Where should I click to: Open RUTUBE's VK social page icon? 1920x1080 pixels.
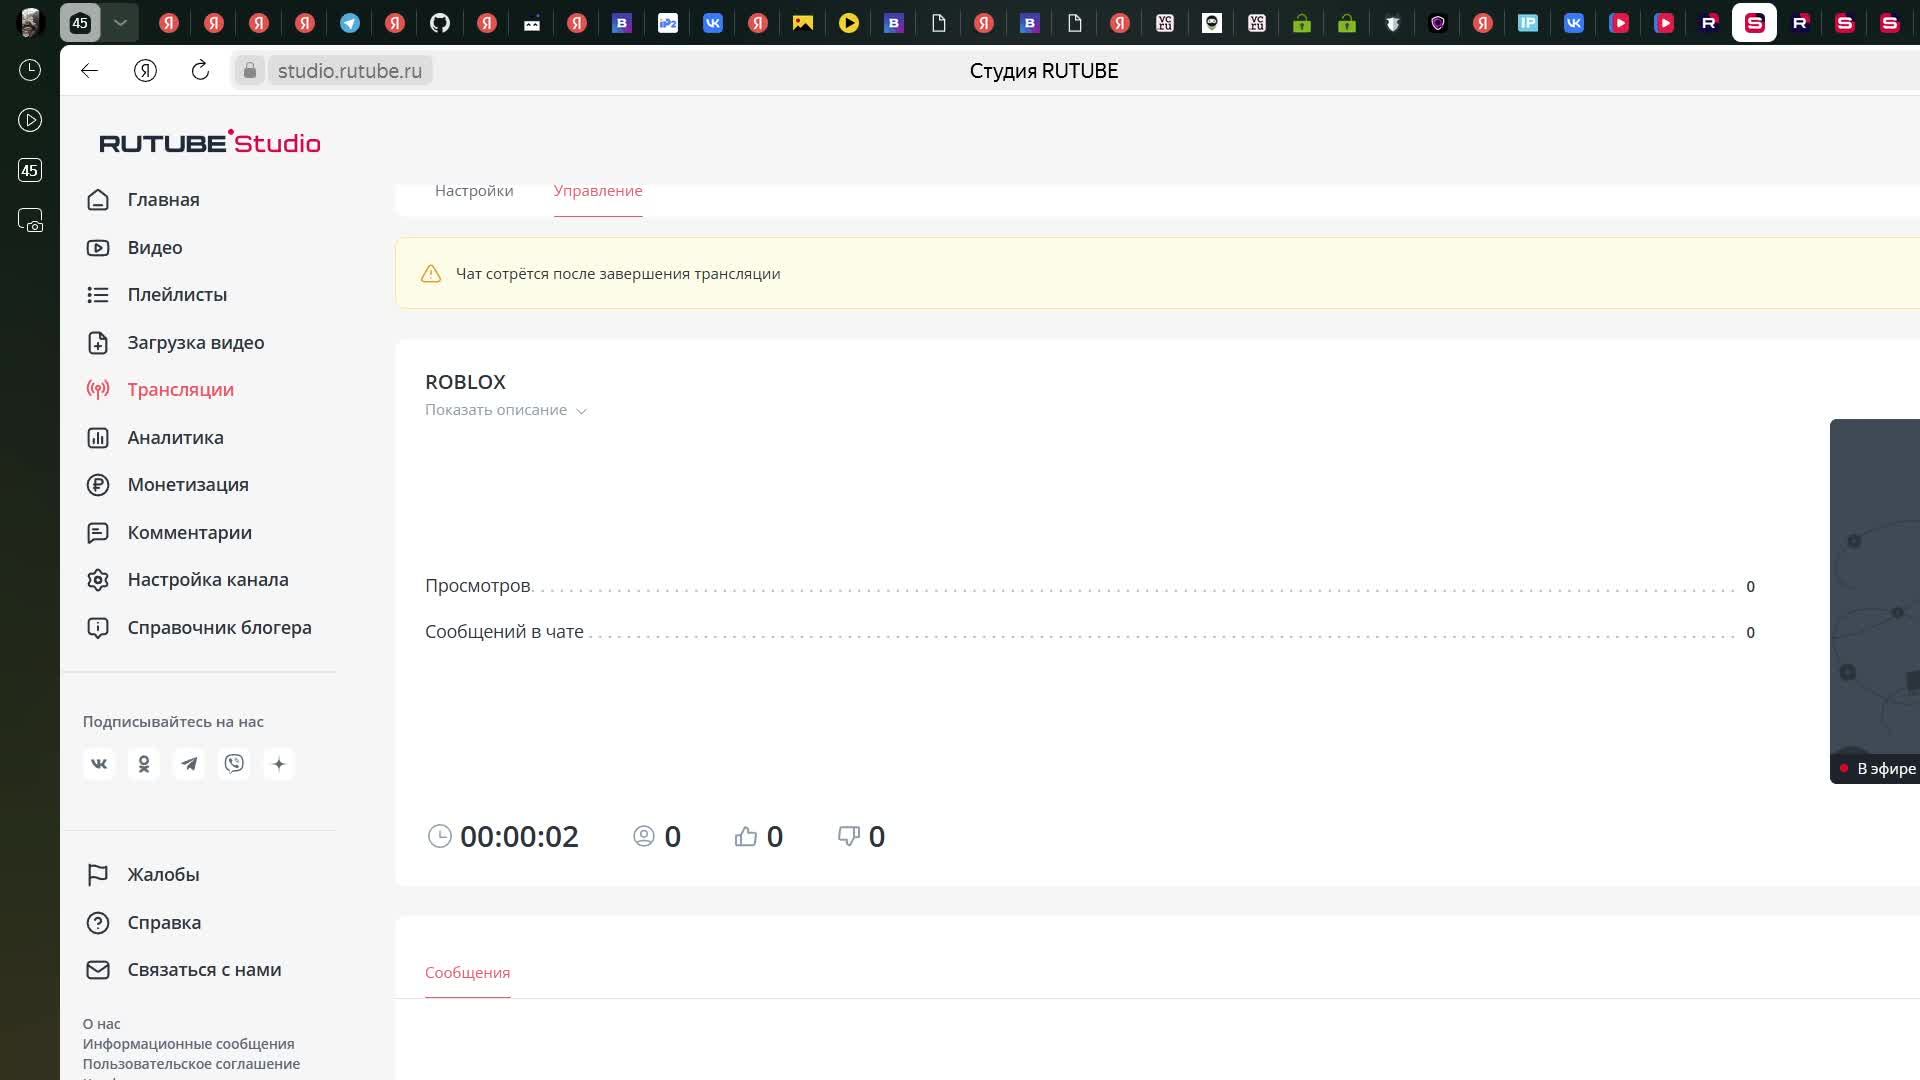tap(99, 764)
